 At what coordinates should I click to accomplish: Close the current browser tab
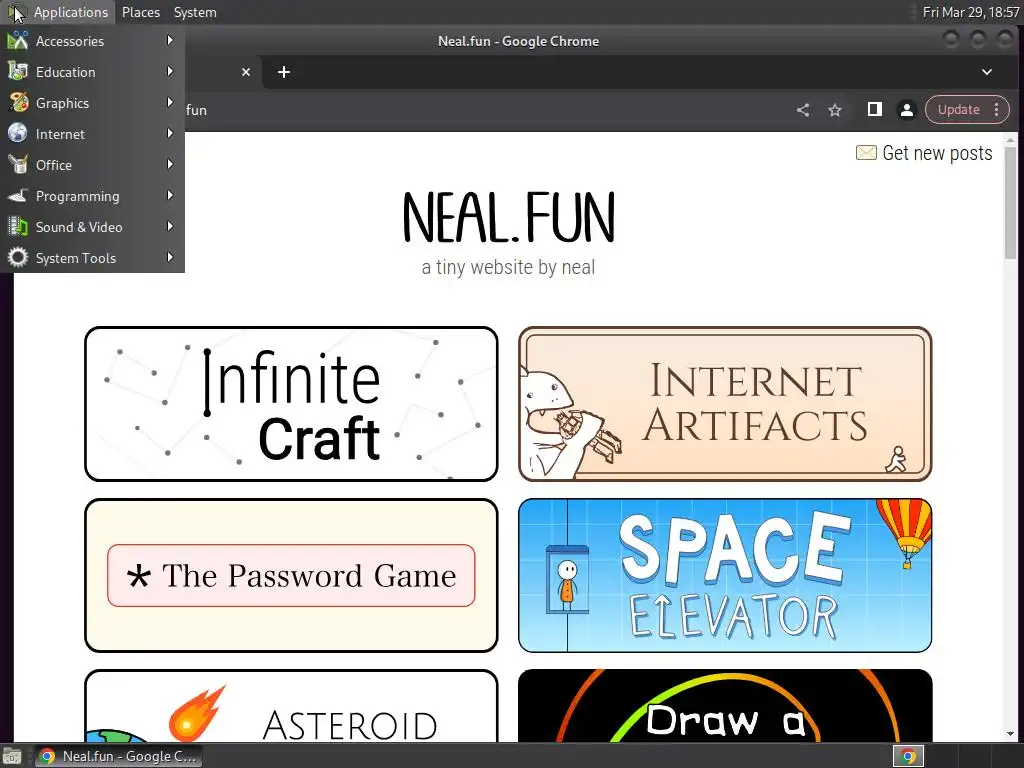[x=246, y=72]
